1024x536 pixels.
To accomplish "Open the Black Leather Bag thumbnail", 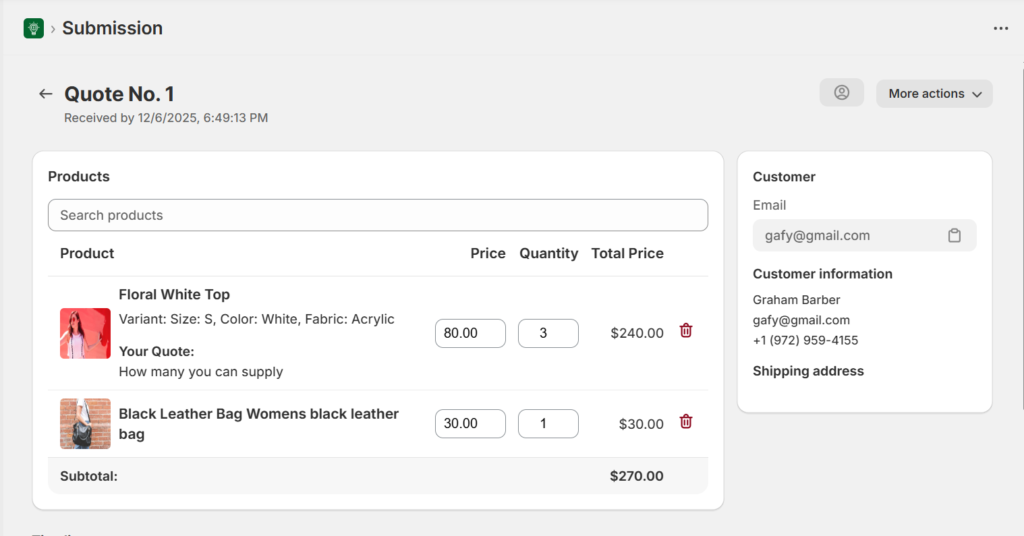I will (85, 423).
